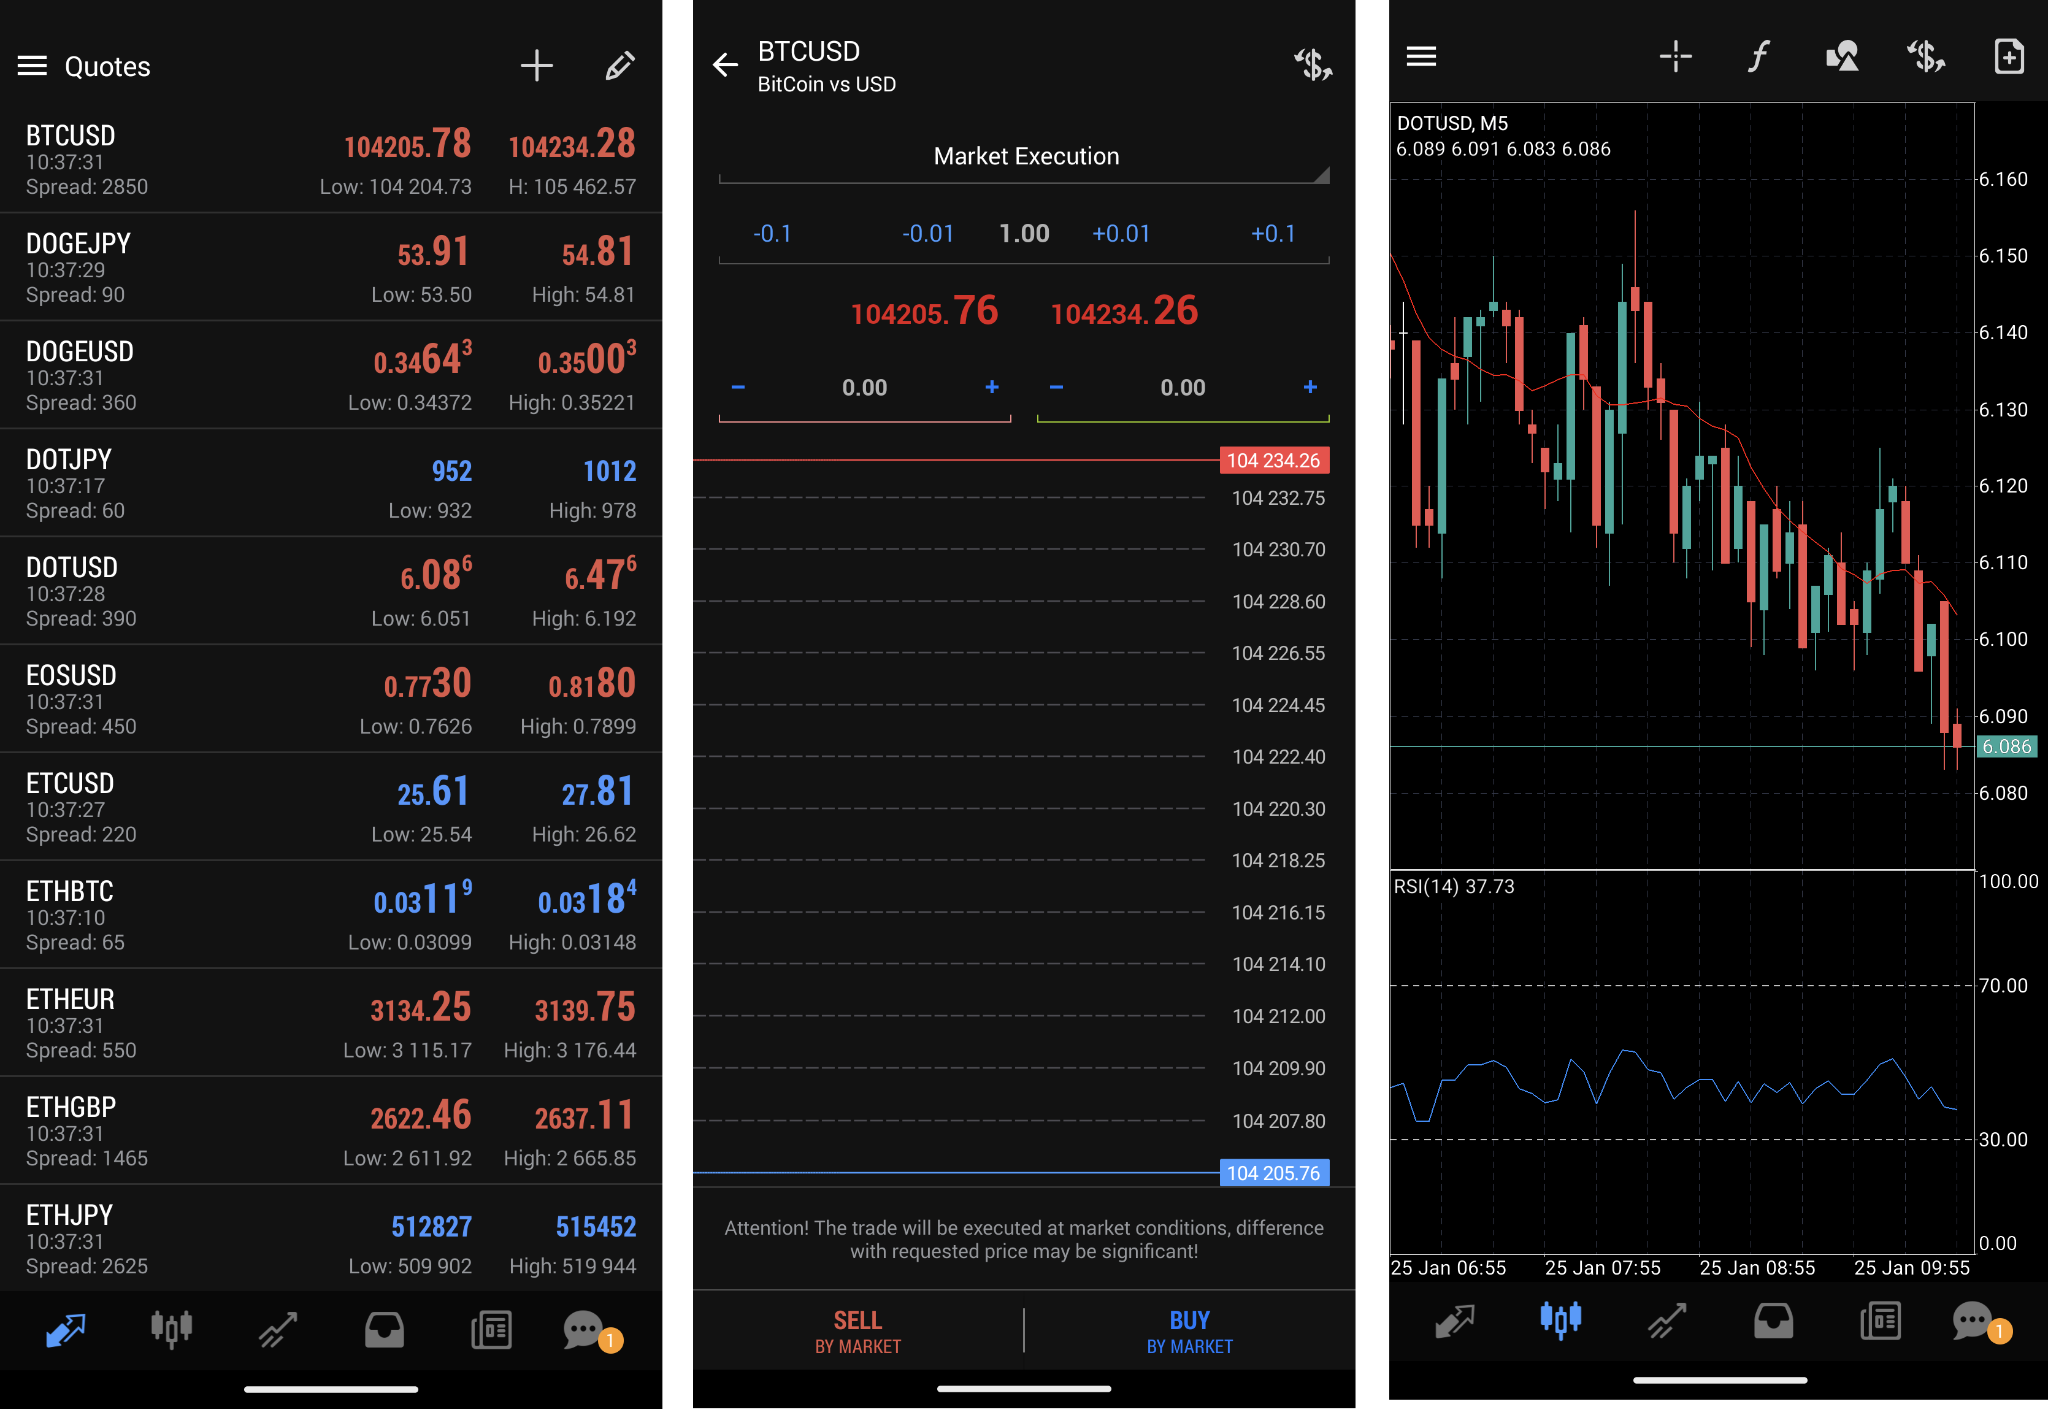This screenshot has height=1409, width=2048.
Task: Open the History inbox tab on chart screen
Action: click(x=1773, y=1321)
